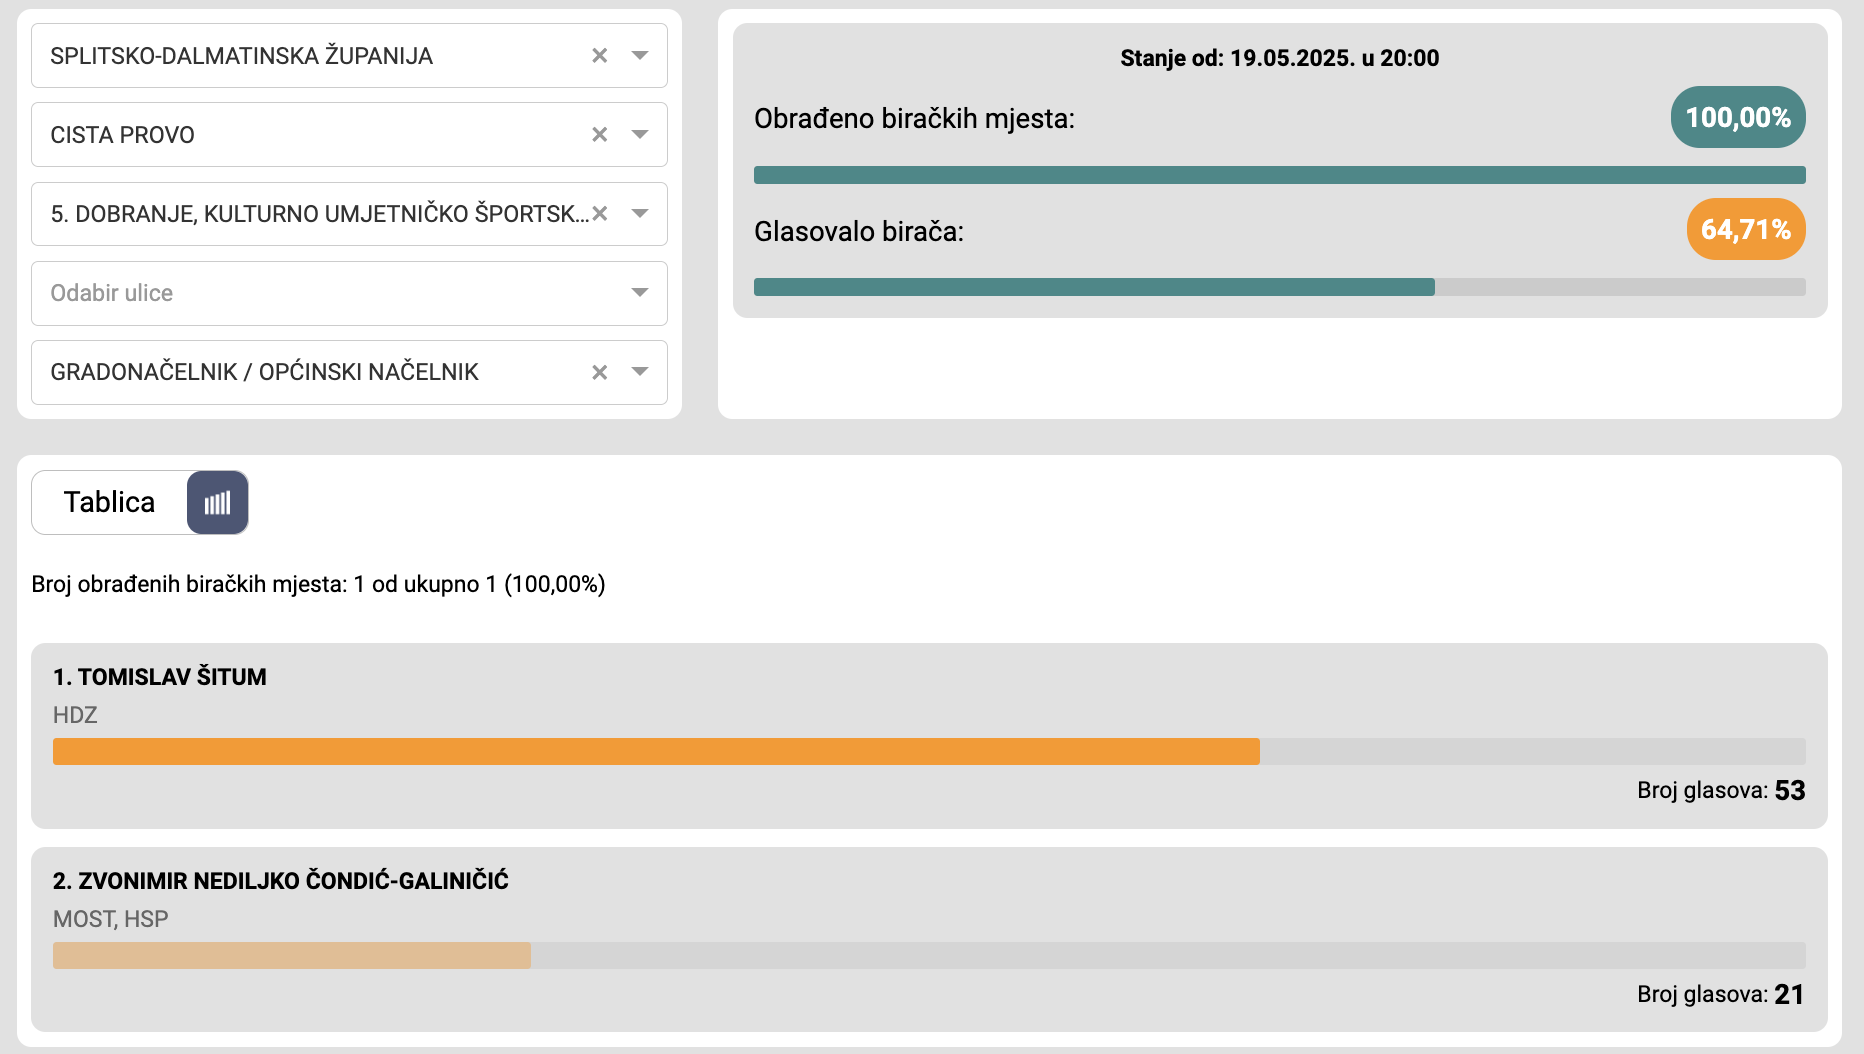Click the Obrađeno biračkih mjesta progress bar

(x=1279, y=175)
